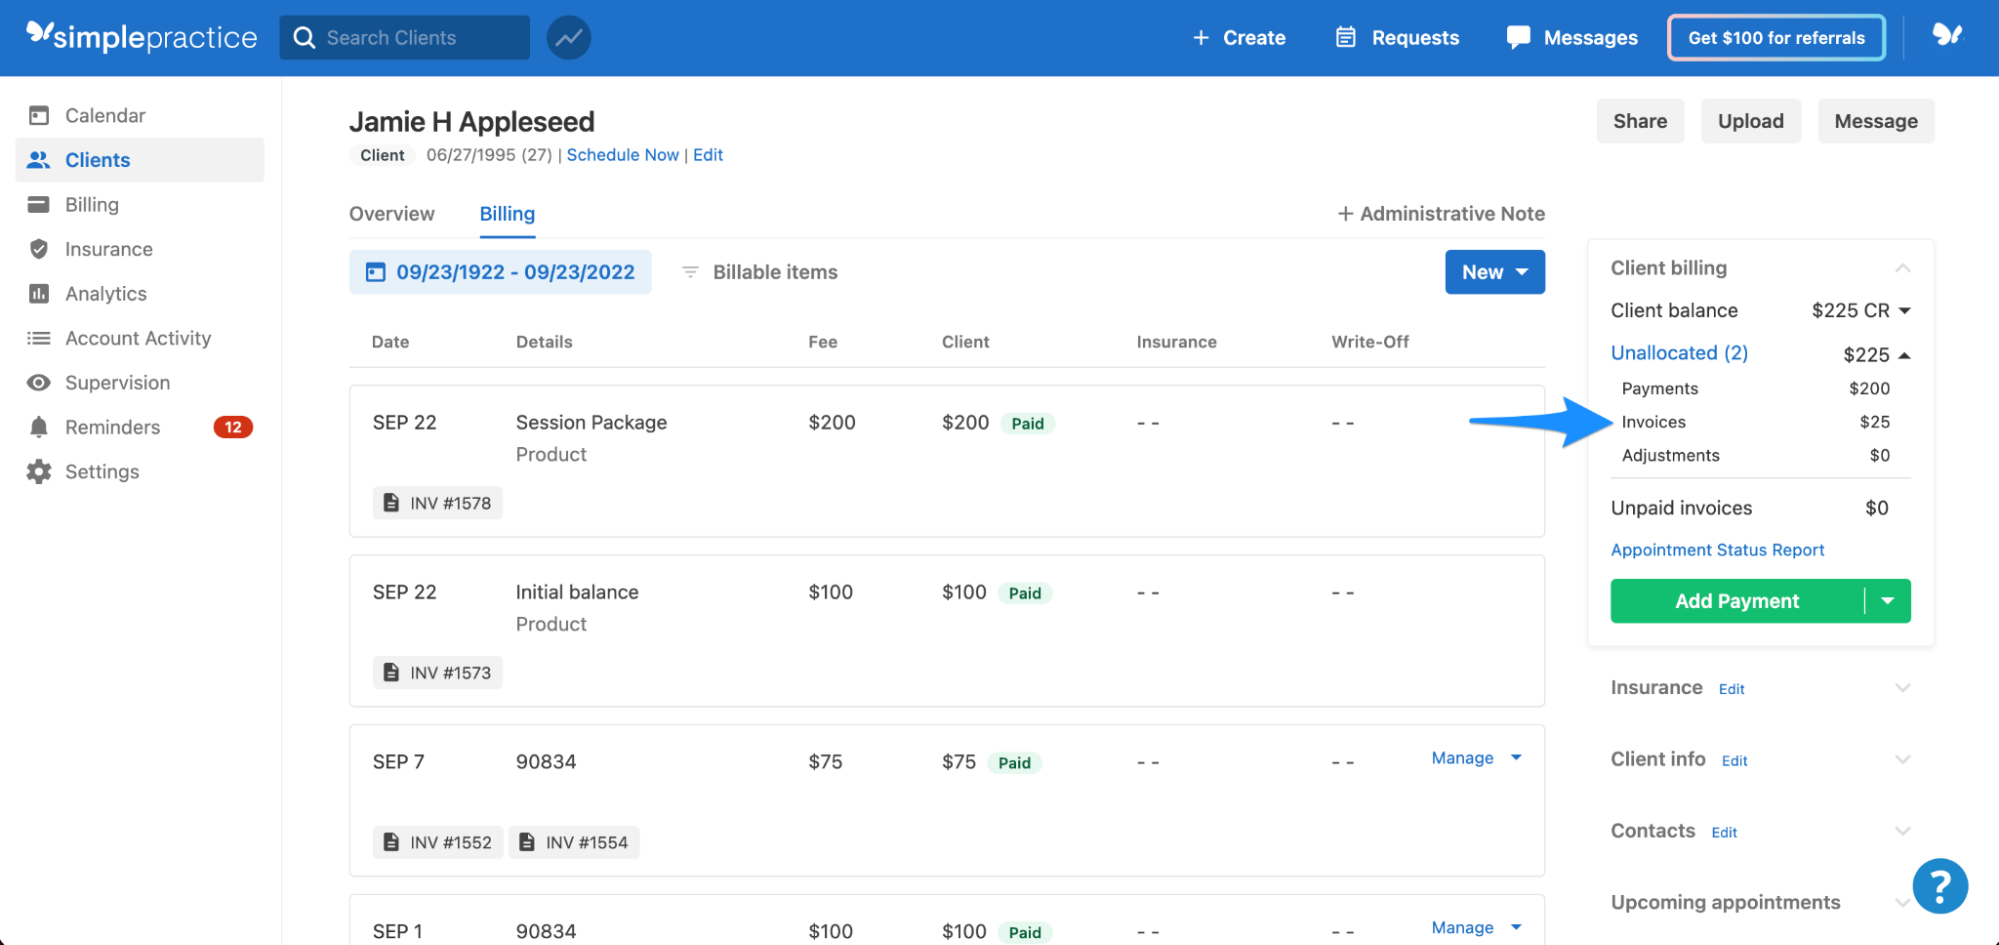
Task: Collapse the Client billing panel
Action: pyautogui.click(x=1903, y=268)
